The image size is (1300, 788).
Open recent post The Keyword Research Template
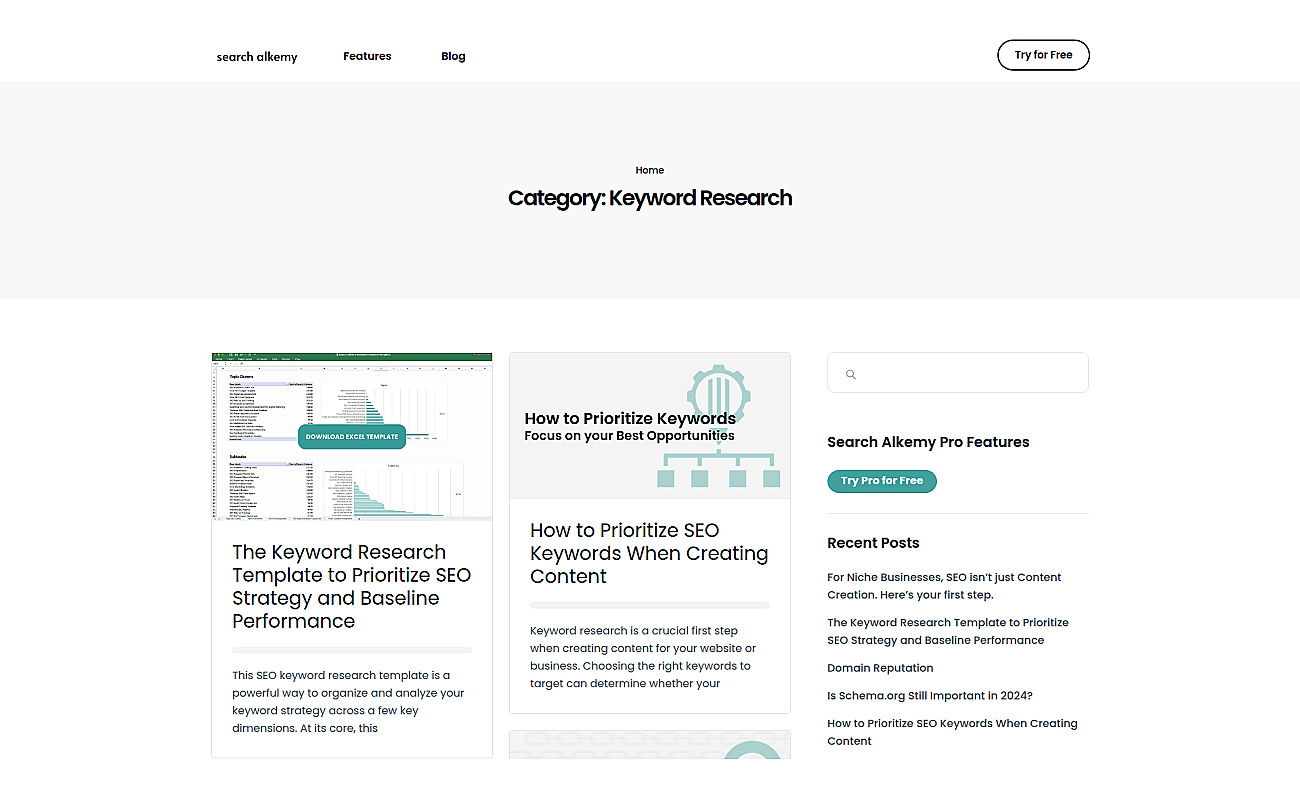(x=948, y=631)
